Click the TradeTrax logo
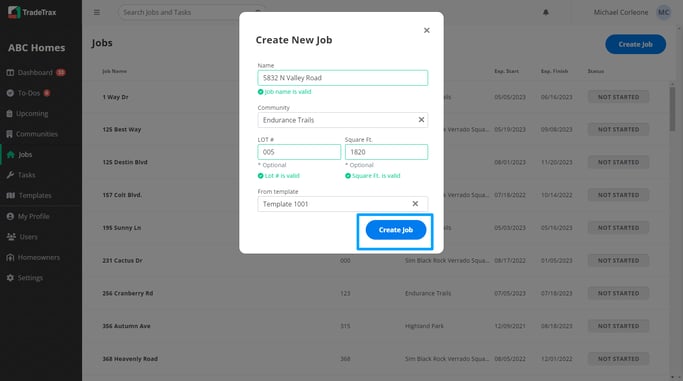This screenshot has width=683, height=381. coord(32,12)
